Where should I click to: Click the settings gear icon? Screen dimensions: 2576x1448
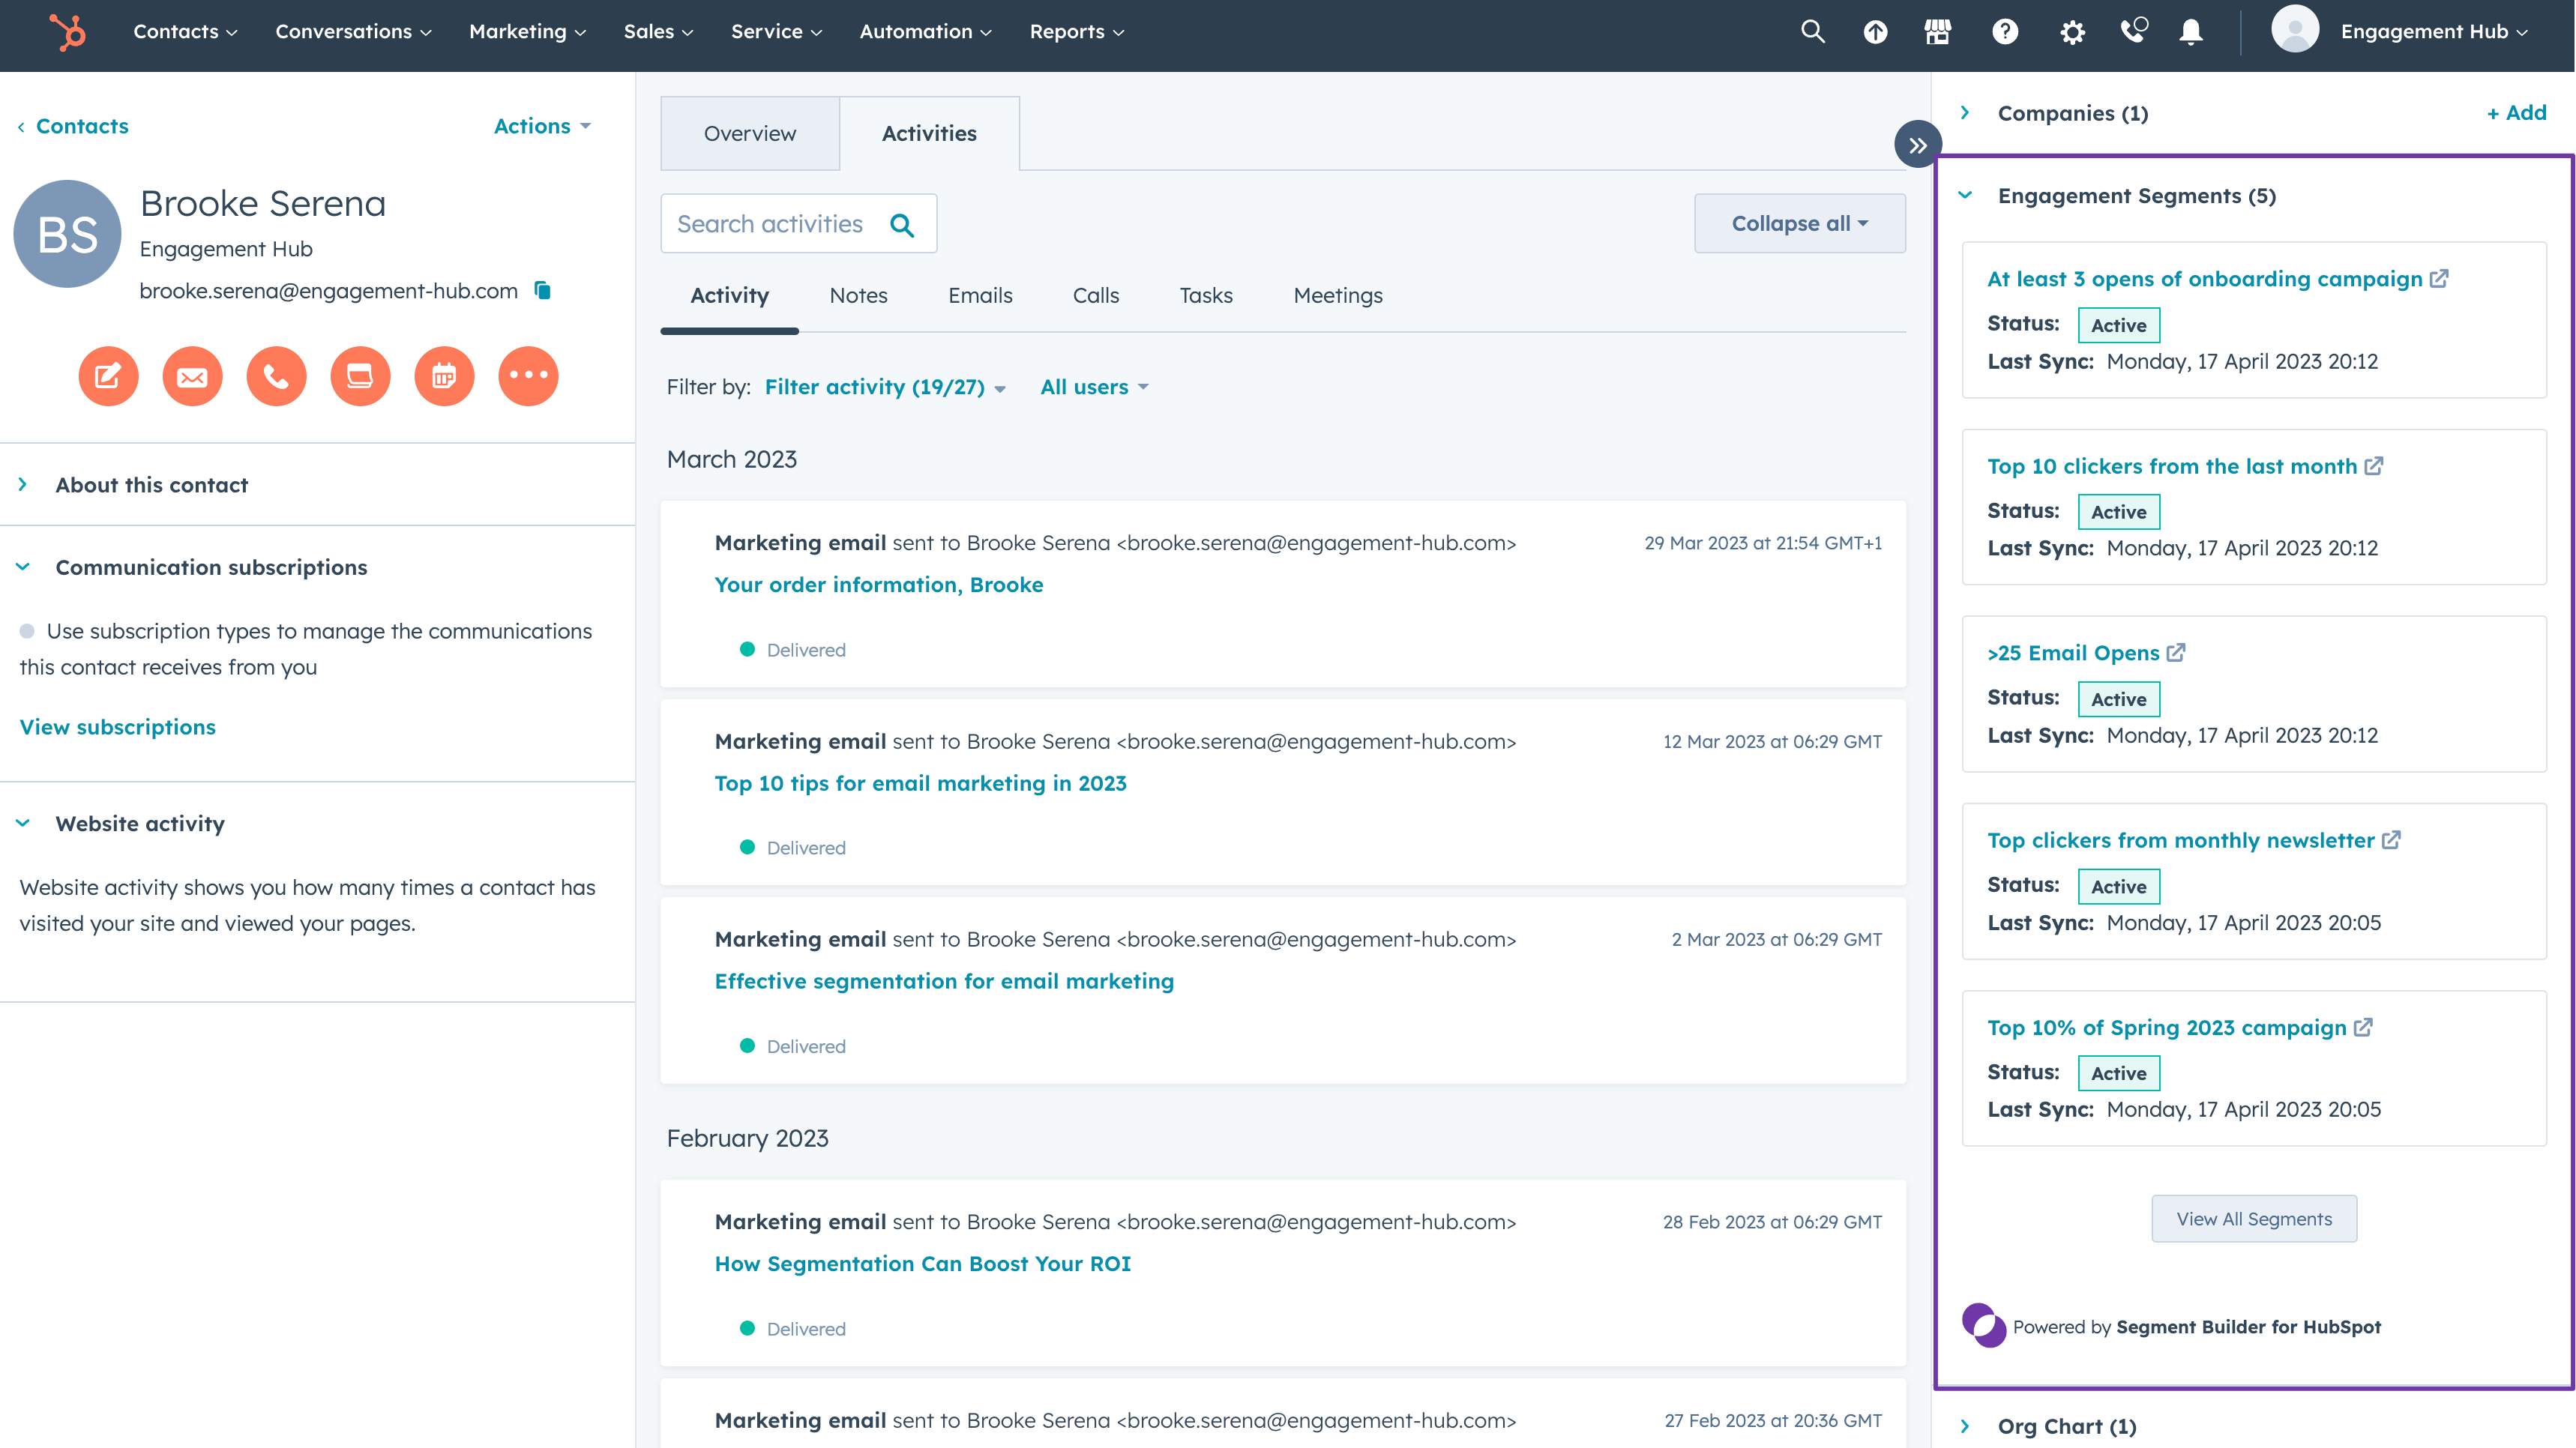2071,31
